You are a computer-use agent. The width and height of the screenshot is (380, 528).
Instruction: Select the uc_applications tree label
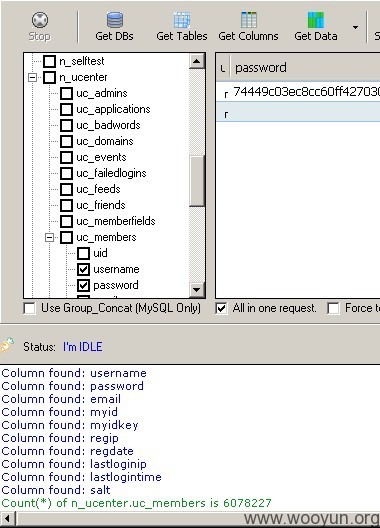(x=113, y=109)
